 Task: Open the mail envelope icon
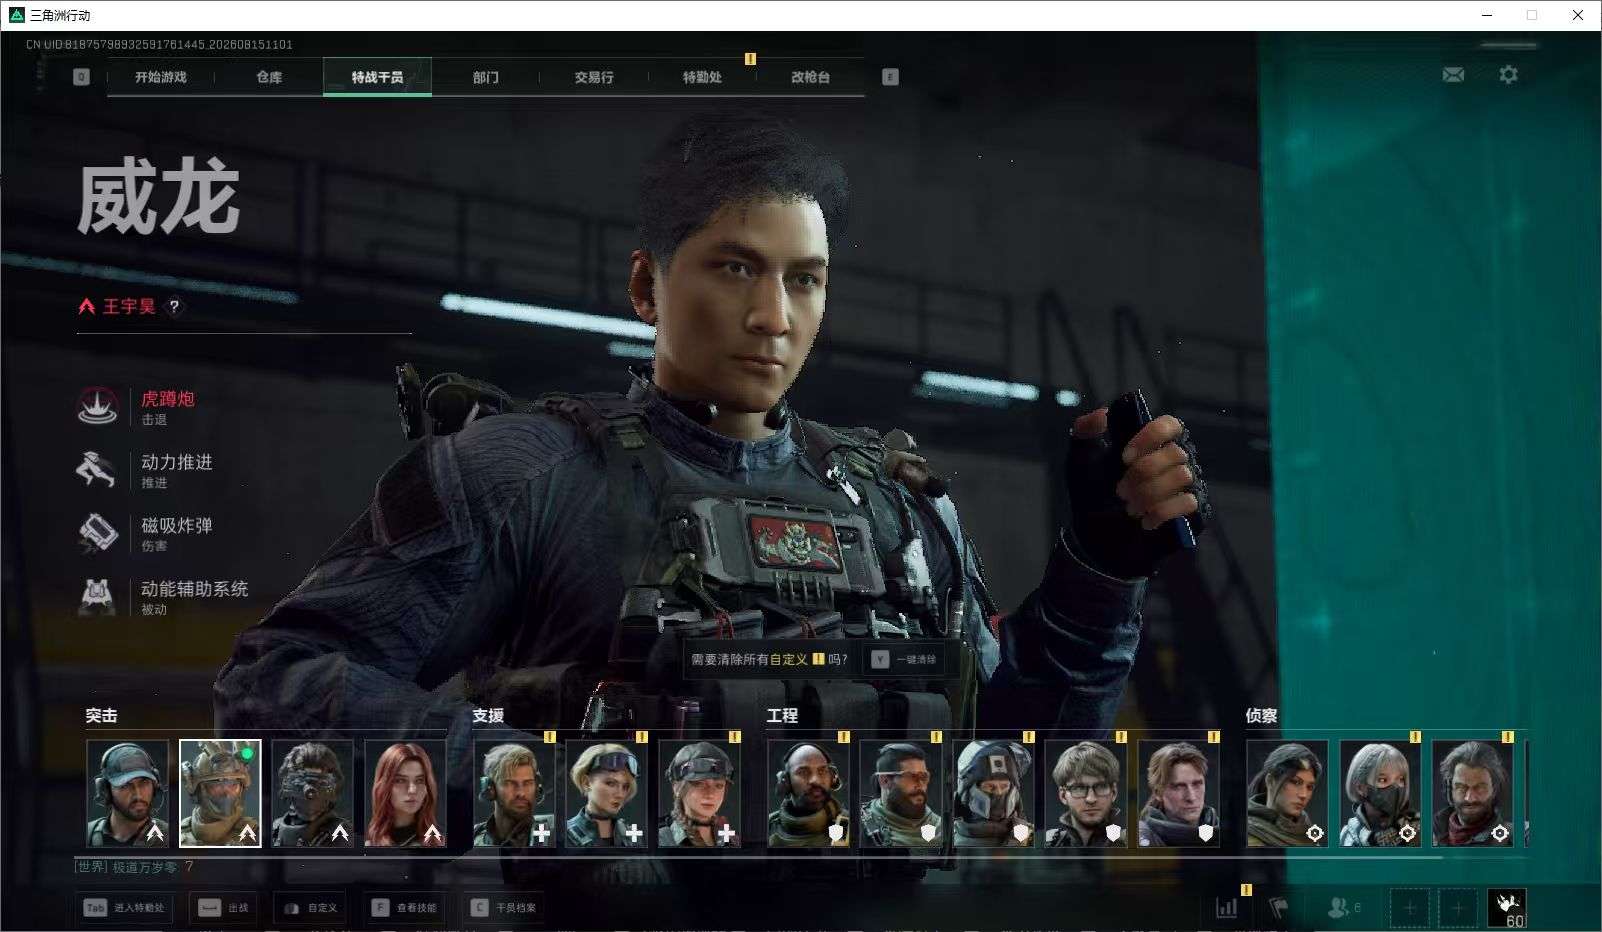(x=1453, y=74)
